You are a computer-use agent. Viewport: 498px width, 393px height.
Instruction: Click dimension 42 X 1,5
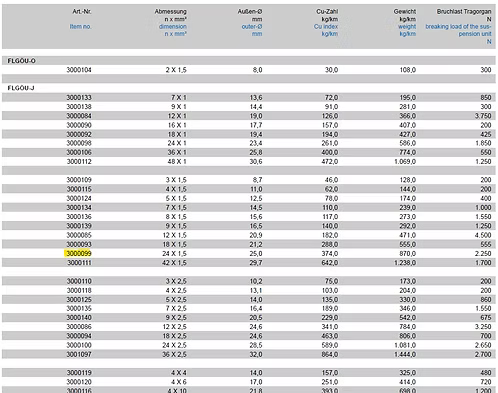pos(174,263)
